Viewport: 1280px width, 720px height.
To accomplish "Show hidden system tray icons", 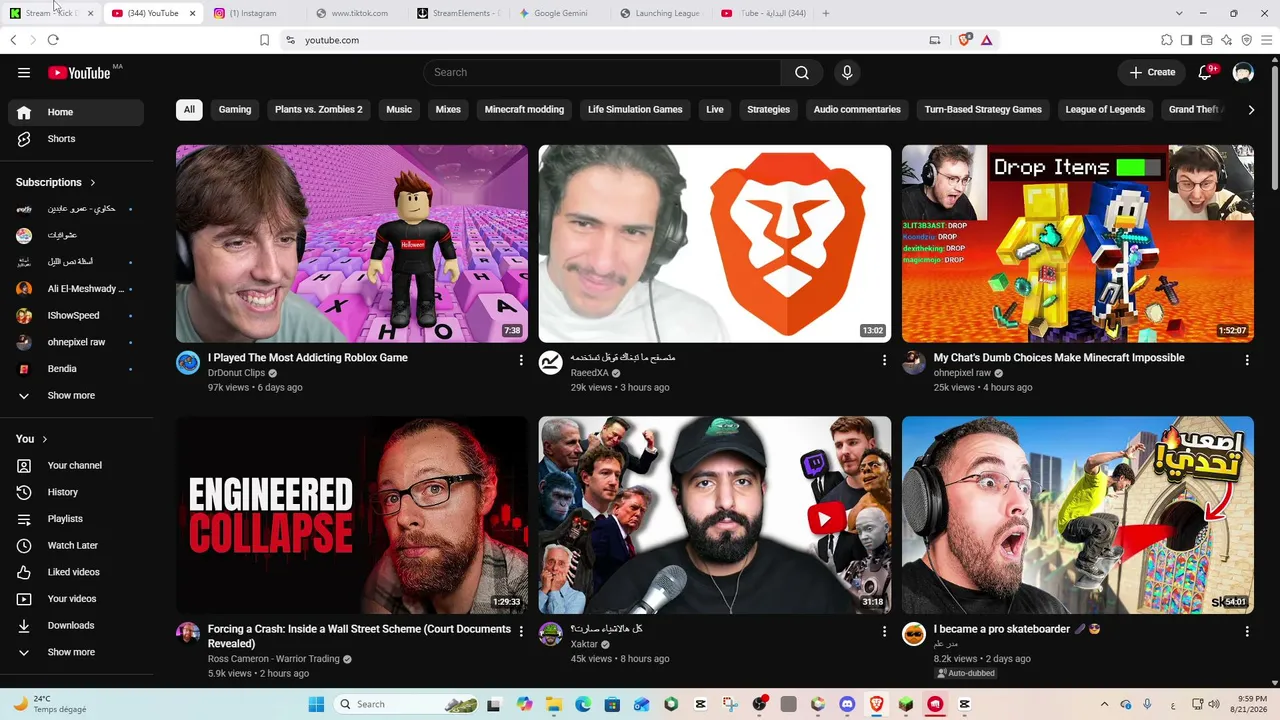I will coord(1104,704).
